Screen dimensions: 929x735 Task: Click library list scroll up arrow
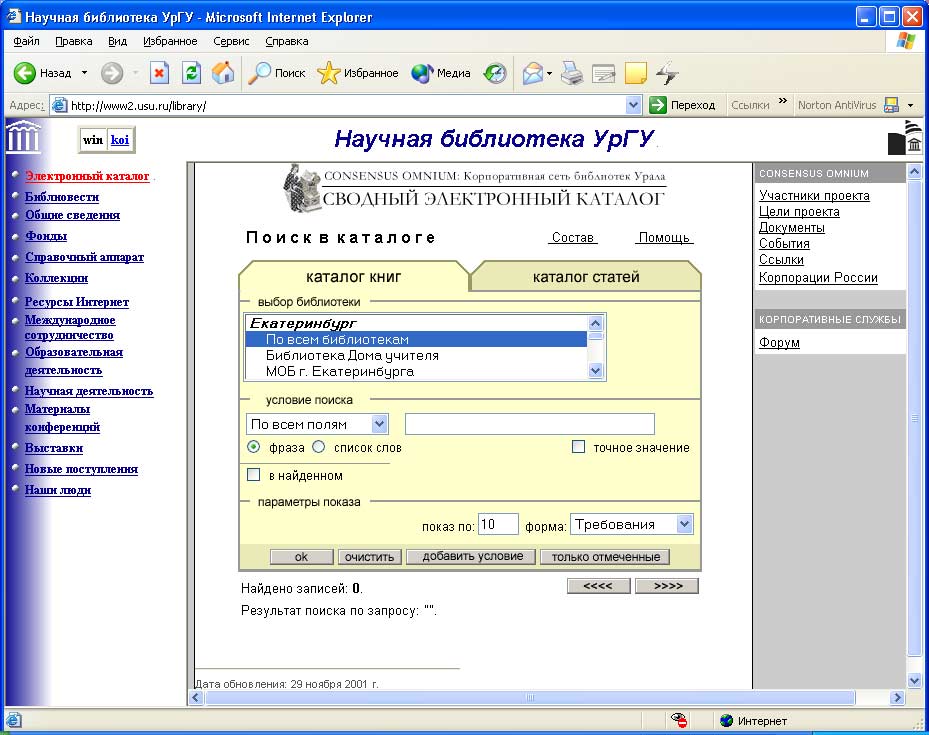[x=595, y=323]
